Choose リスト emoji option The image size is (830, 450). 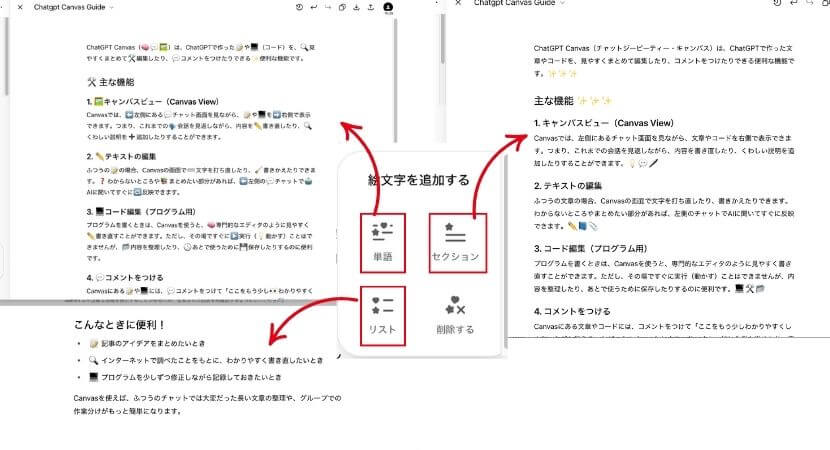(x=383, y=316)
